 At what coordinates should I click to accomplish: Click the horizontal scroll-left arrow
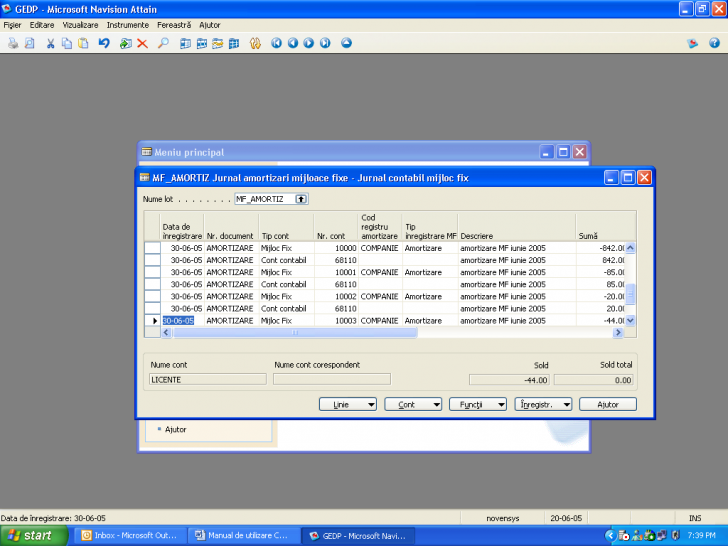click(x=166, y=332)
